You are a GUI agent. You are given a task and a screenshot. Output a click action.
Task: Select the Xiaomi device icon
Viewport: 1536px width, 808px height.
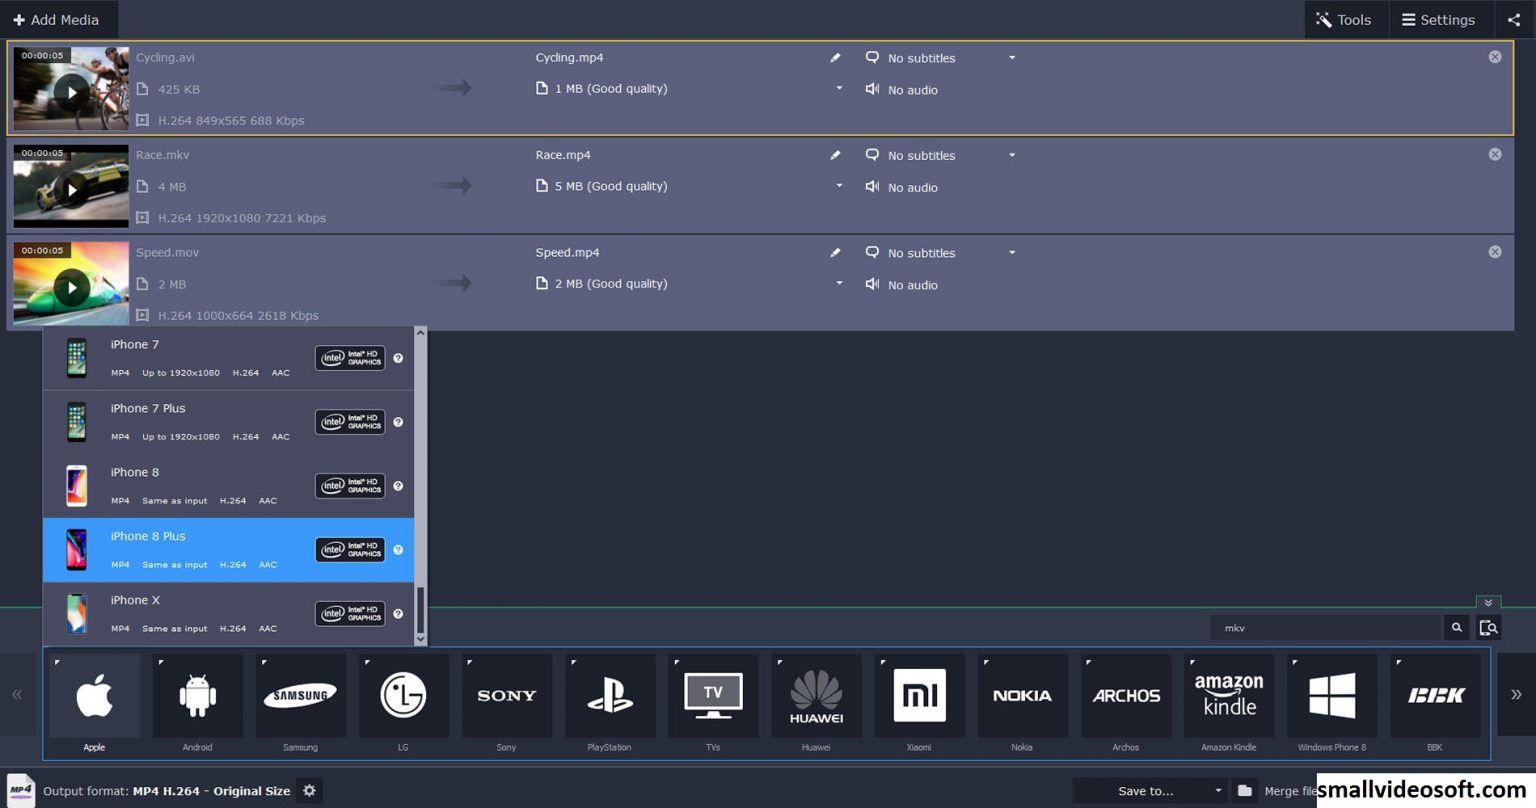919,695
